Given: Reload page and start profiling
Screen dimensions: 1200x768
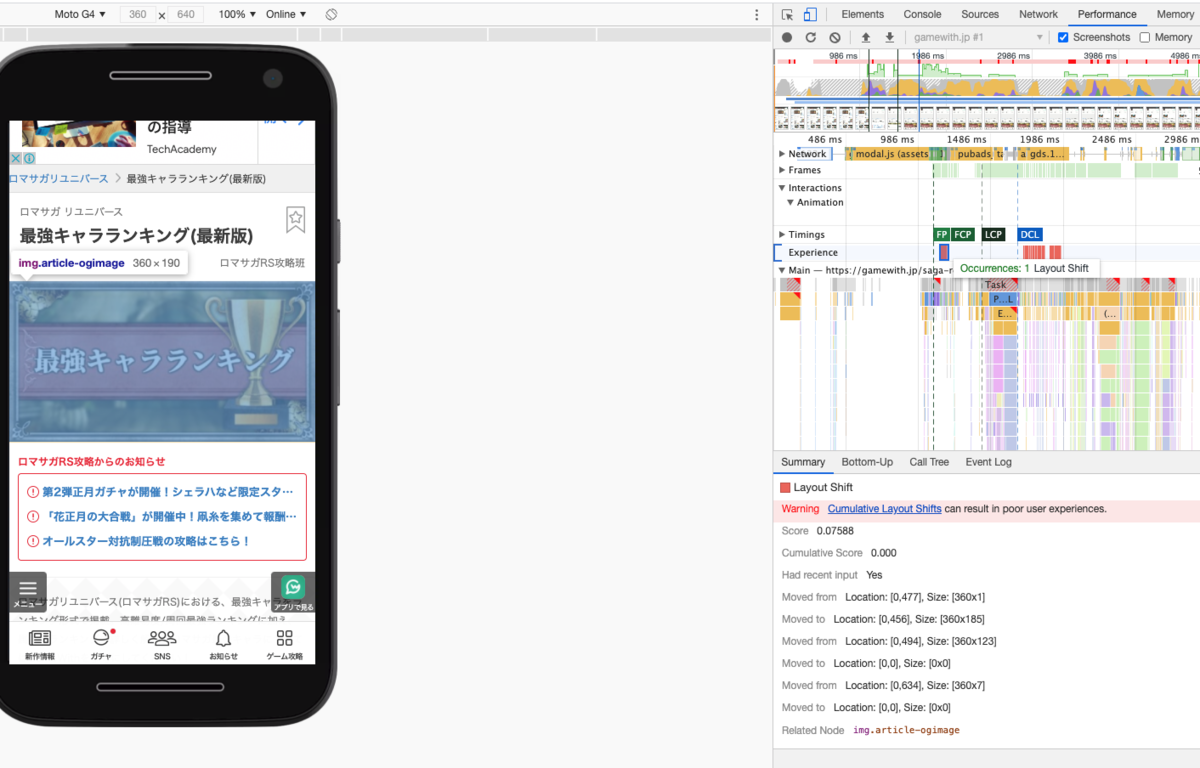Looking at the screenshot, I should pyautogui.click(x=811, y=37).
